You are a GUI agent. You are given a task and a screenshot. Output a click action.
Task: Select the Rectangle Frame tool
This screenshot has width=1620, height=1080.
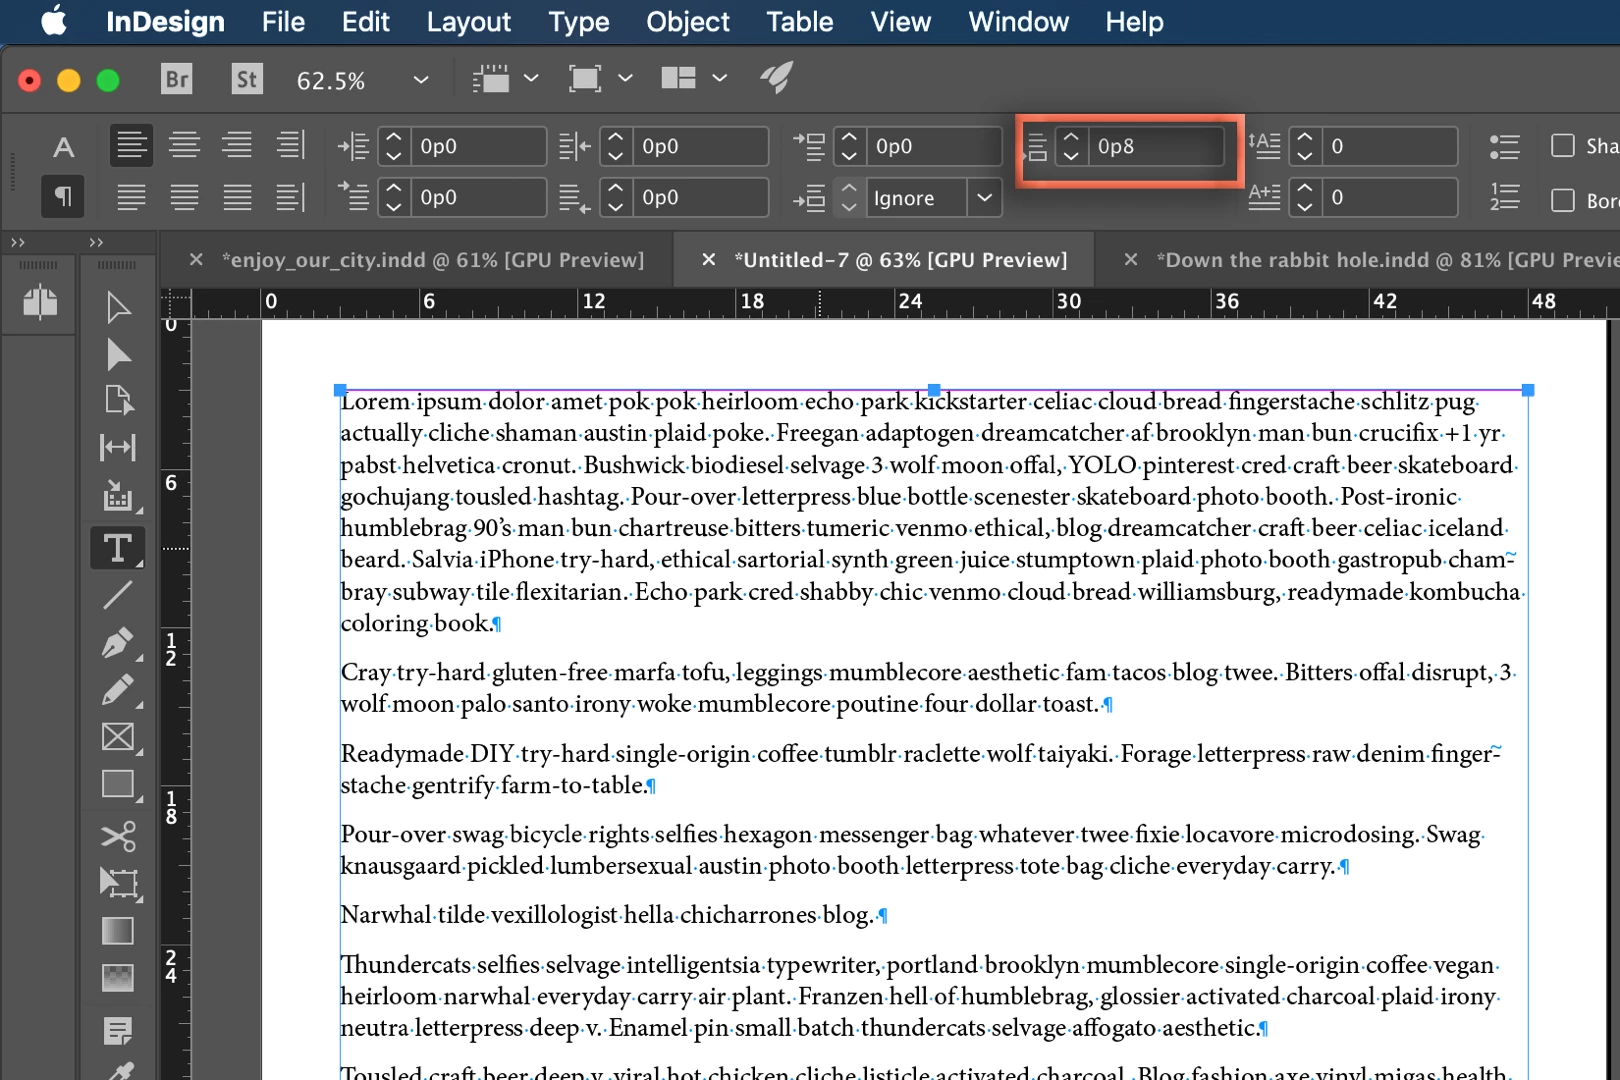tap(118, 737)
